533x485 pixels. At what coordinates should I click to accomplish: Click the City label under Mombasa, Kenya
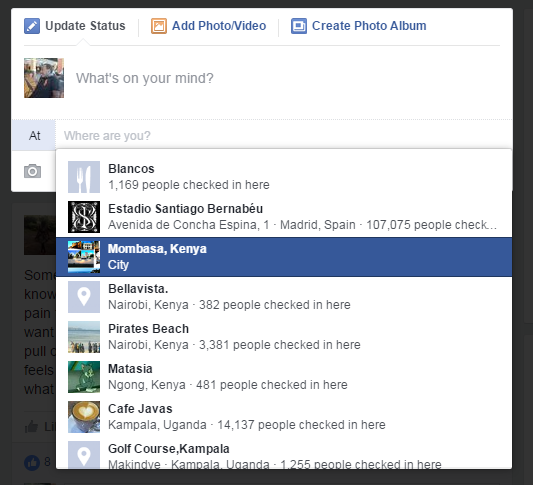118,265
